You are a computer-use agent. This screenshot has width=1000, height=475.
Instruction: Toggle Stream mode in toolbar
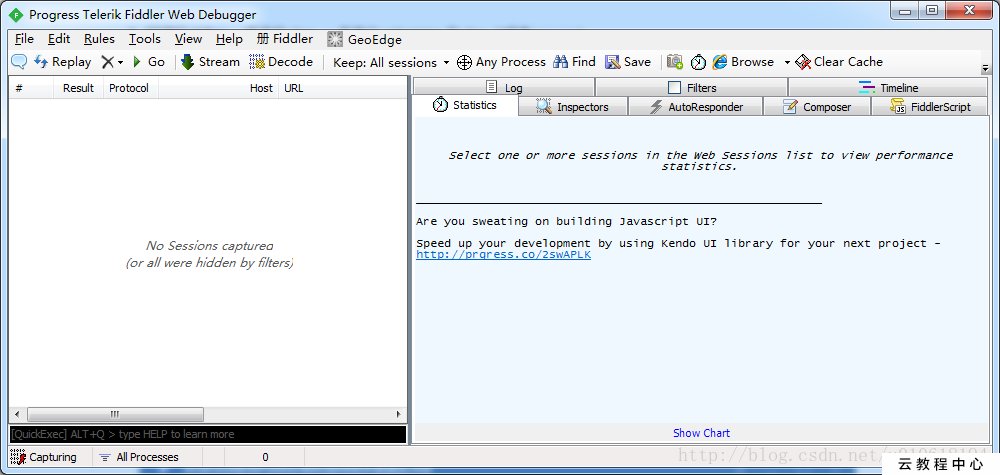[210, 62]
